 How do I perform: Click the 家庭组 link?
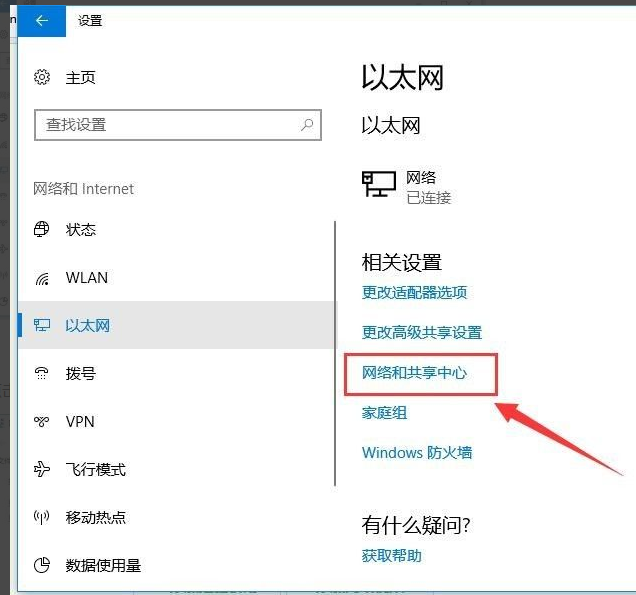tap(384, 413)
